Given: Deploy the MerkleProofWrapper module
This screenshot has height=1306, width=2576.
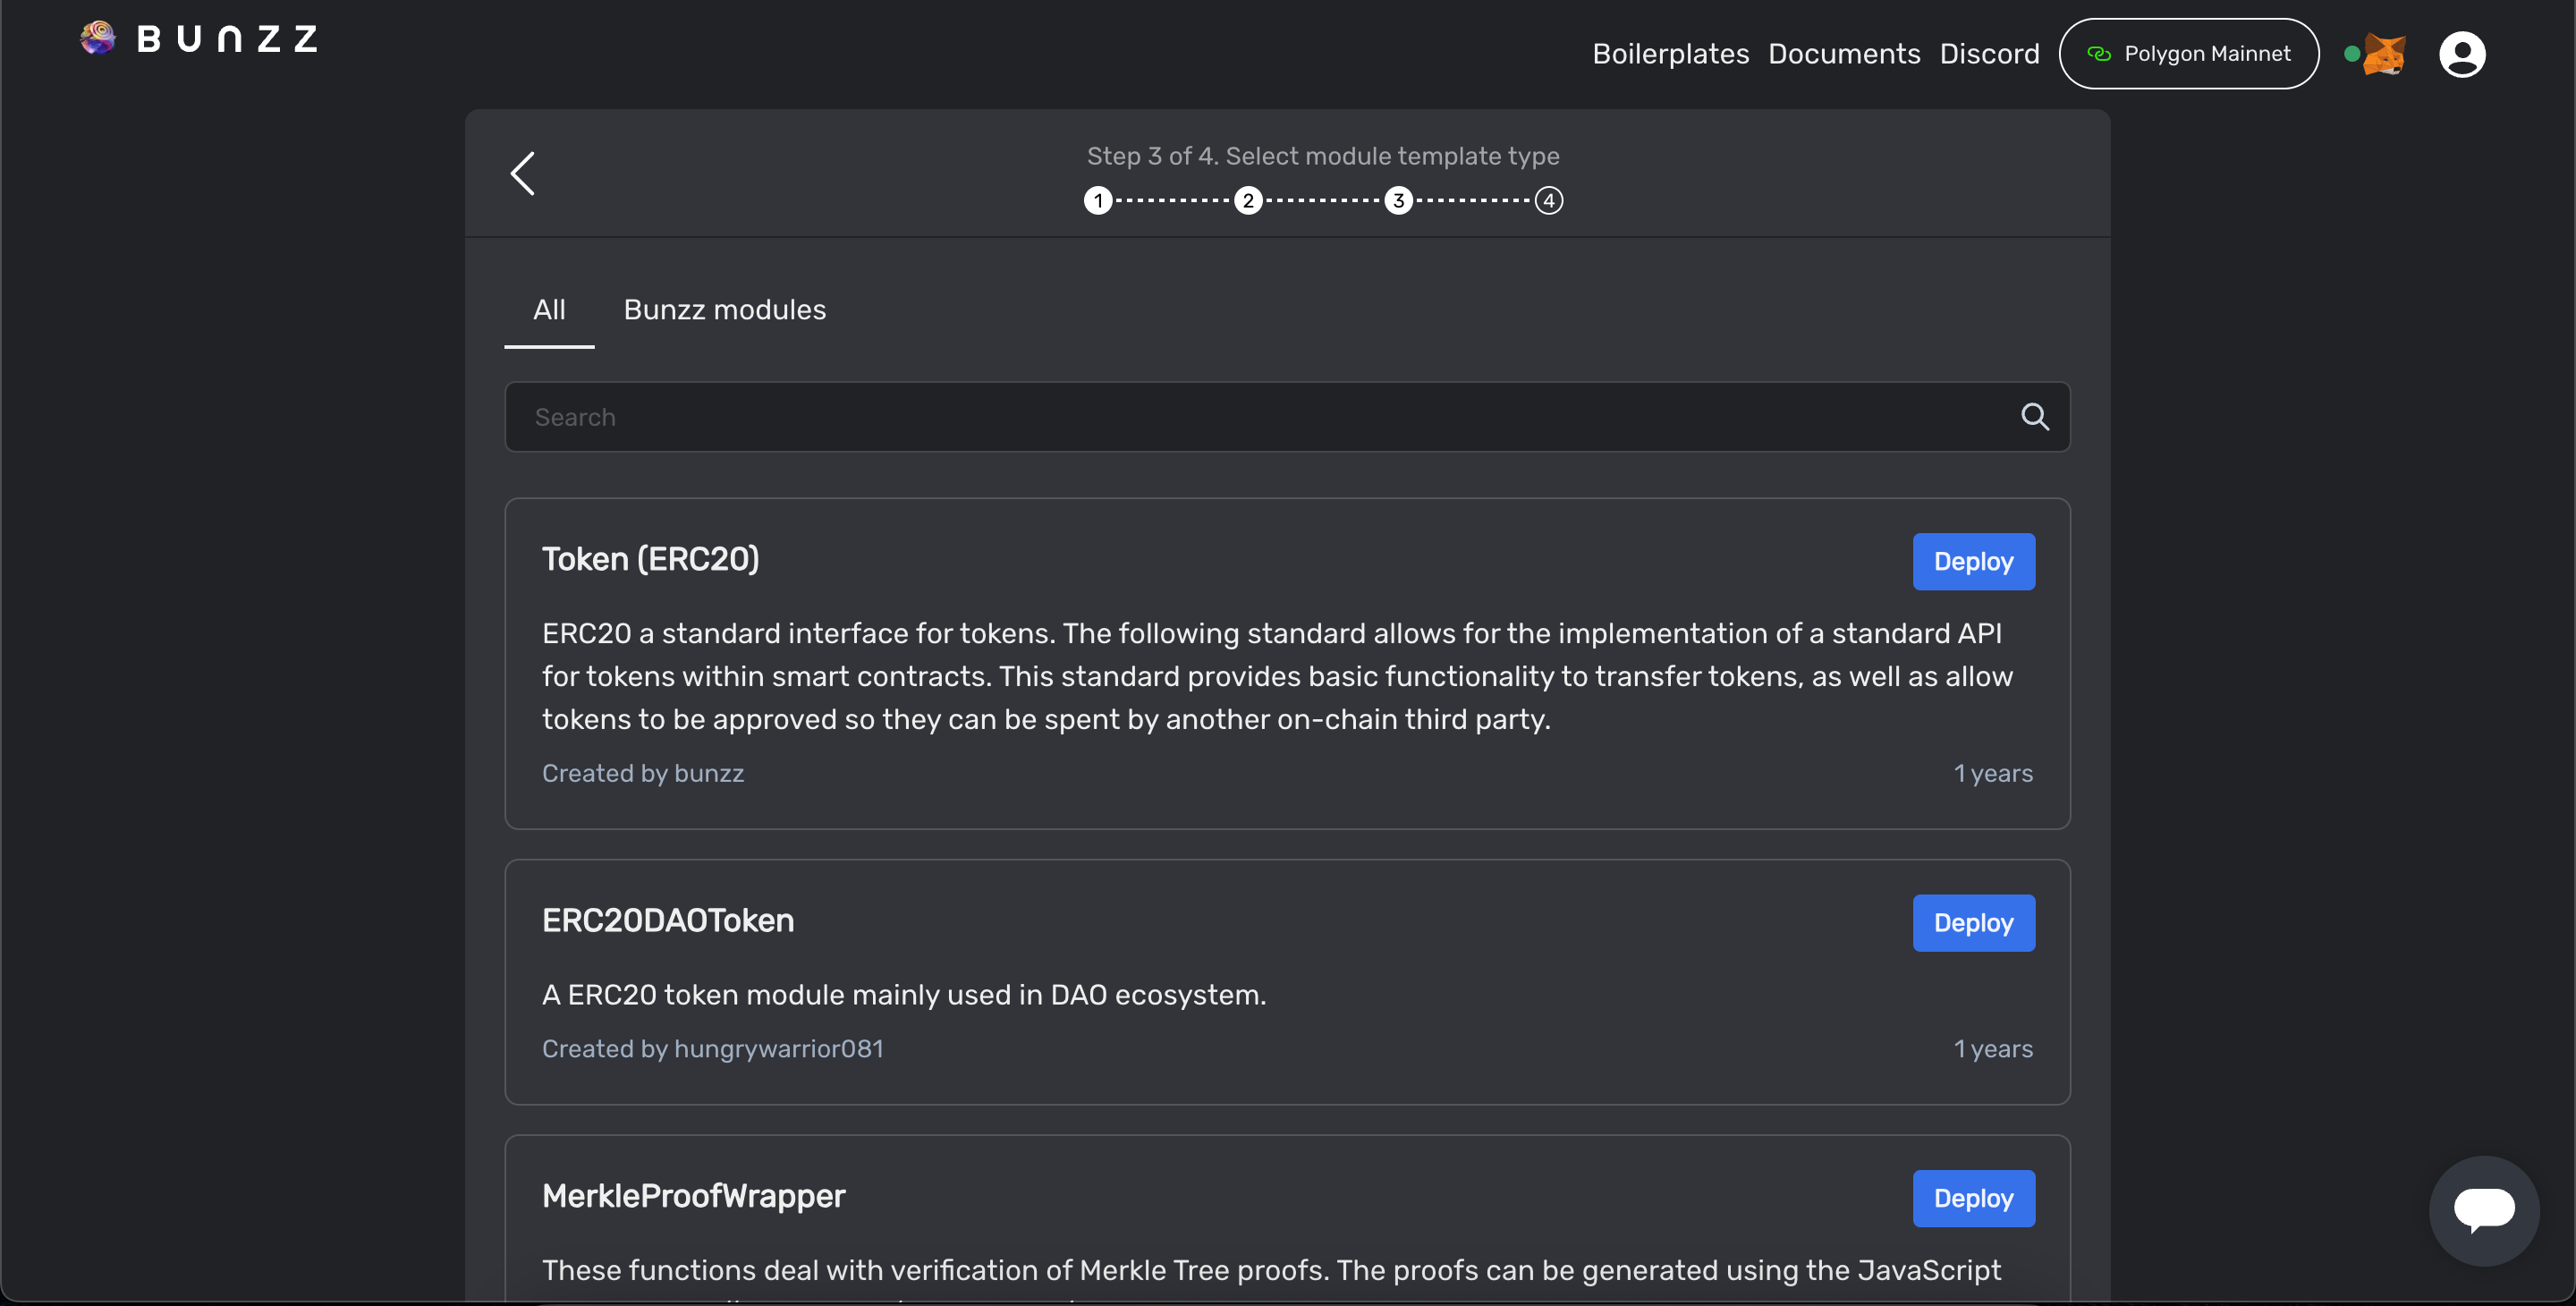Looking at the screenshot, I should [x=1972, y=1198].
